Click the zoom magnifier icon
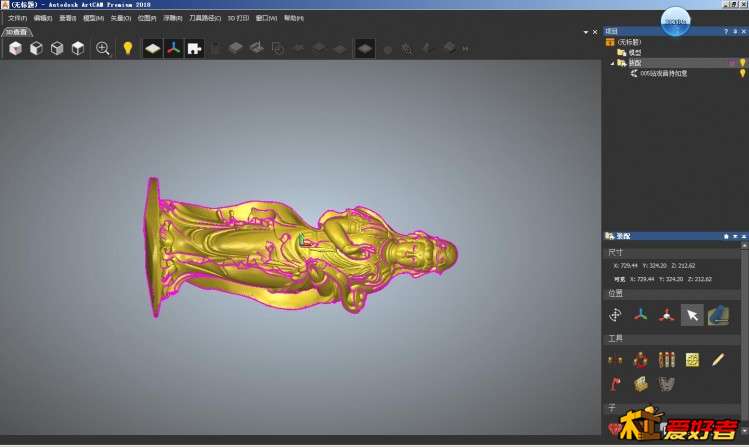Screen dimensions: 749x447 click(103, 48)
